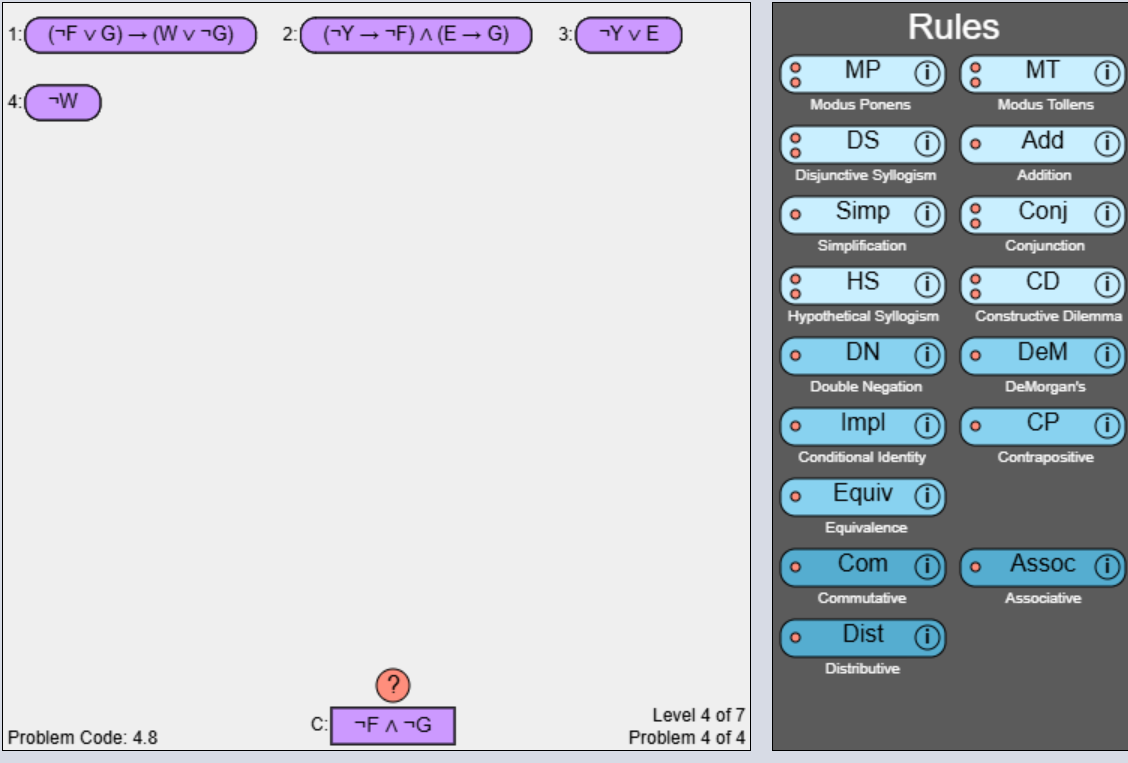Open info for Conditional Identity
This screenshot has width=1128, height=763.
click(926, 424)
